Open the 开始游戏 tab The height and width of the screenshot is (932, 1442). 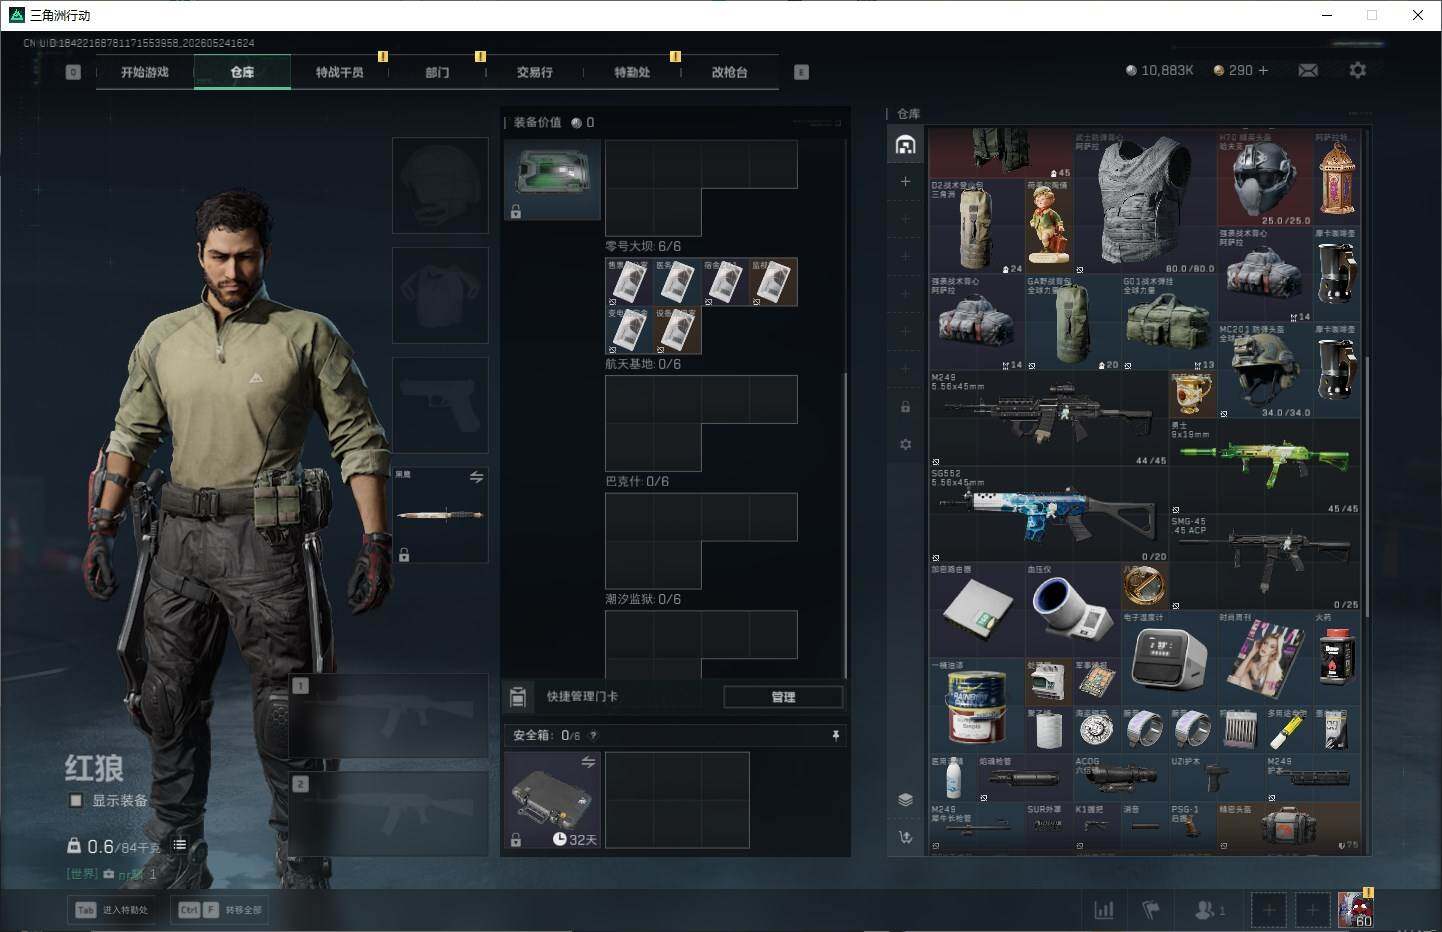point(145,72)
